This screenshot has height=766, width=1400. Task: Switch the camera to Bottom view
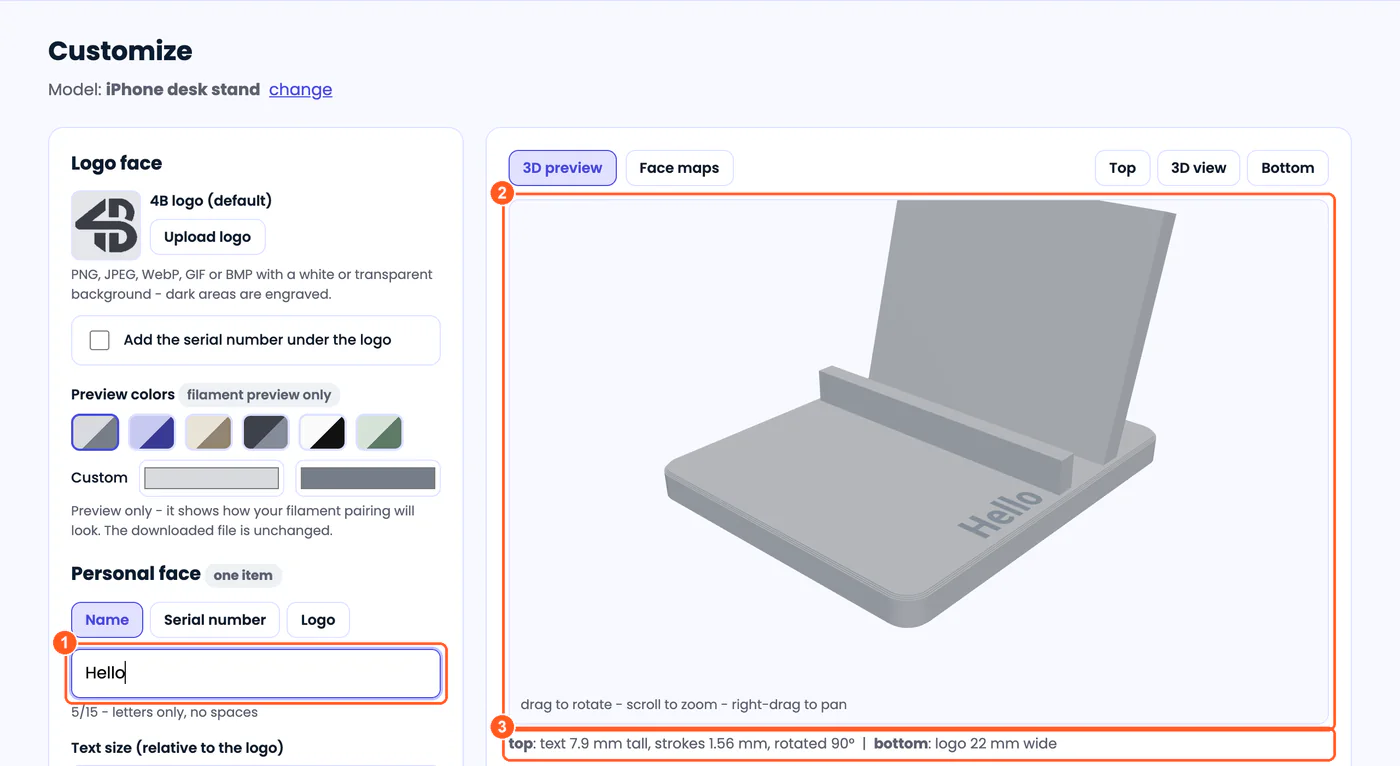(x=1288, y=168)
